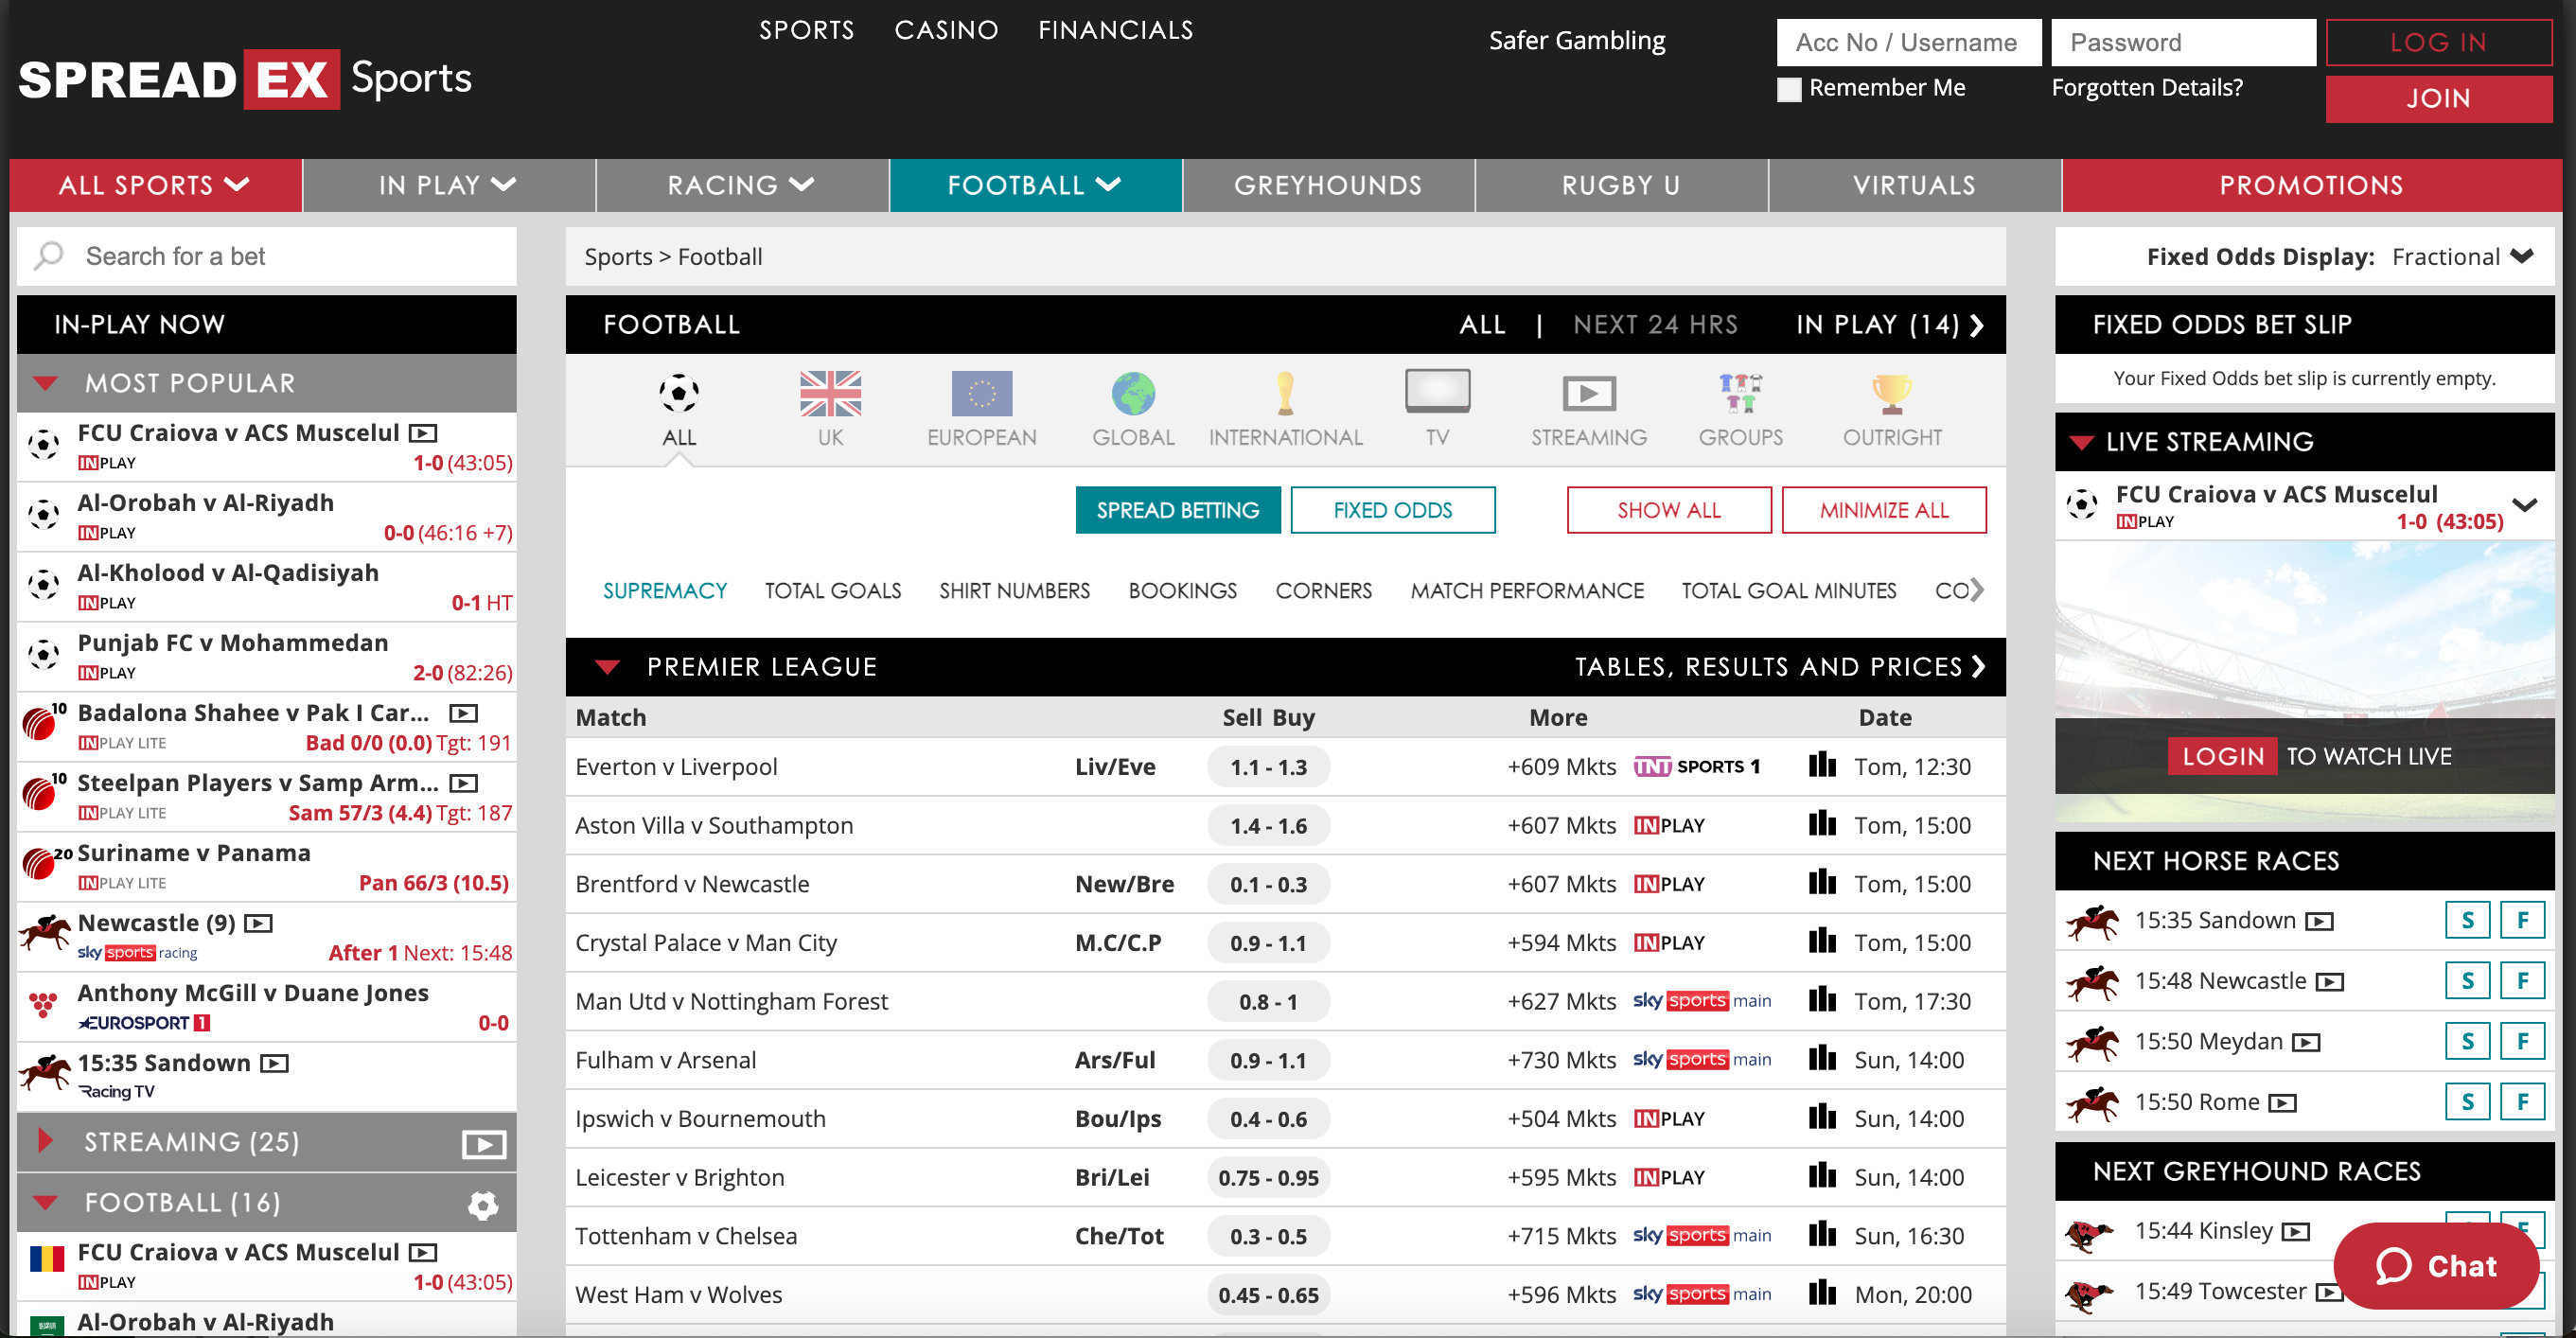
Task: Click IN PLAY 14 matches expander
Action: (1886, 322)
